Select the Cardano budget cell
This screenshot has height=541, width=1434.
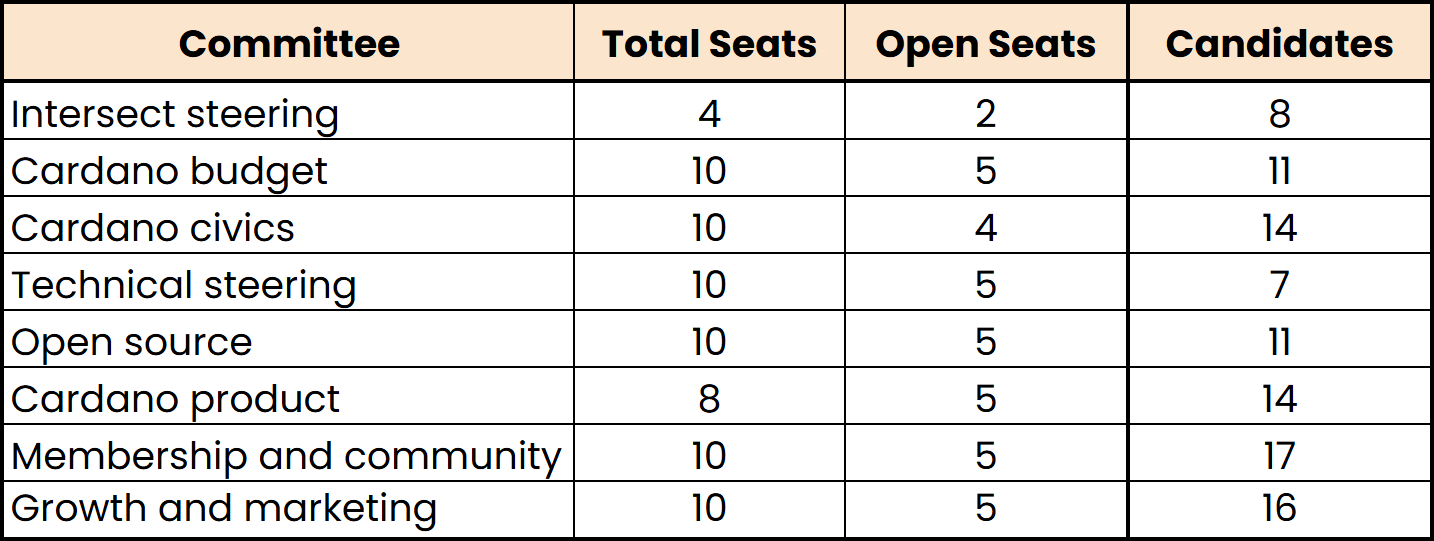(169, 171)
